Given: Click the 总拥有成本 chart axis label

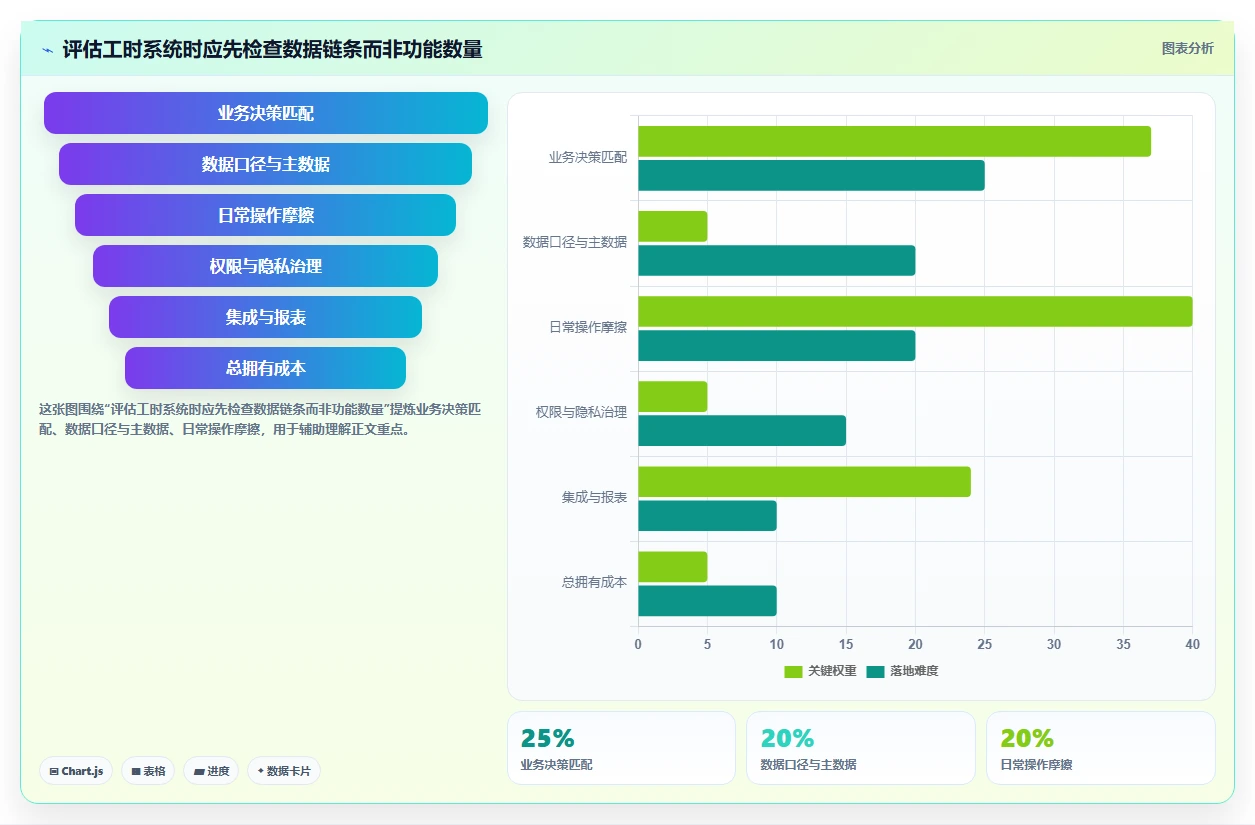Looking at the screenshot, I should (x=594, y=582).
